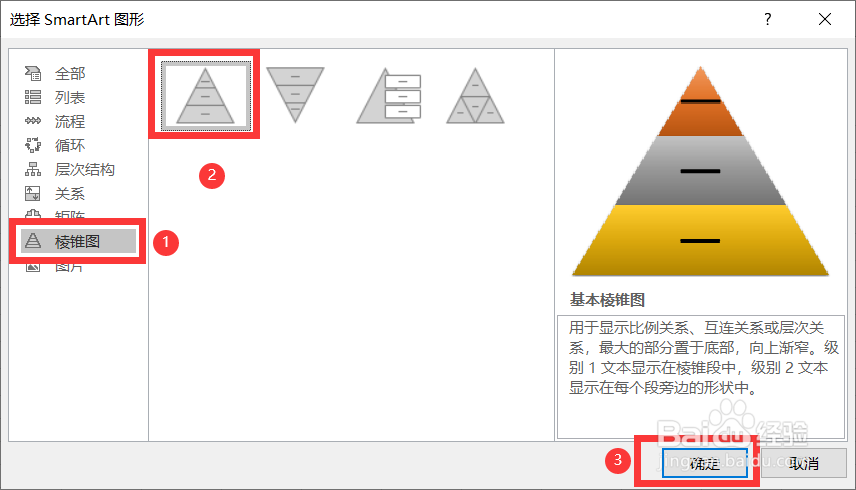Click the 全部 category icon
Screen dimensions: 856x490
click(33, 73)
